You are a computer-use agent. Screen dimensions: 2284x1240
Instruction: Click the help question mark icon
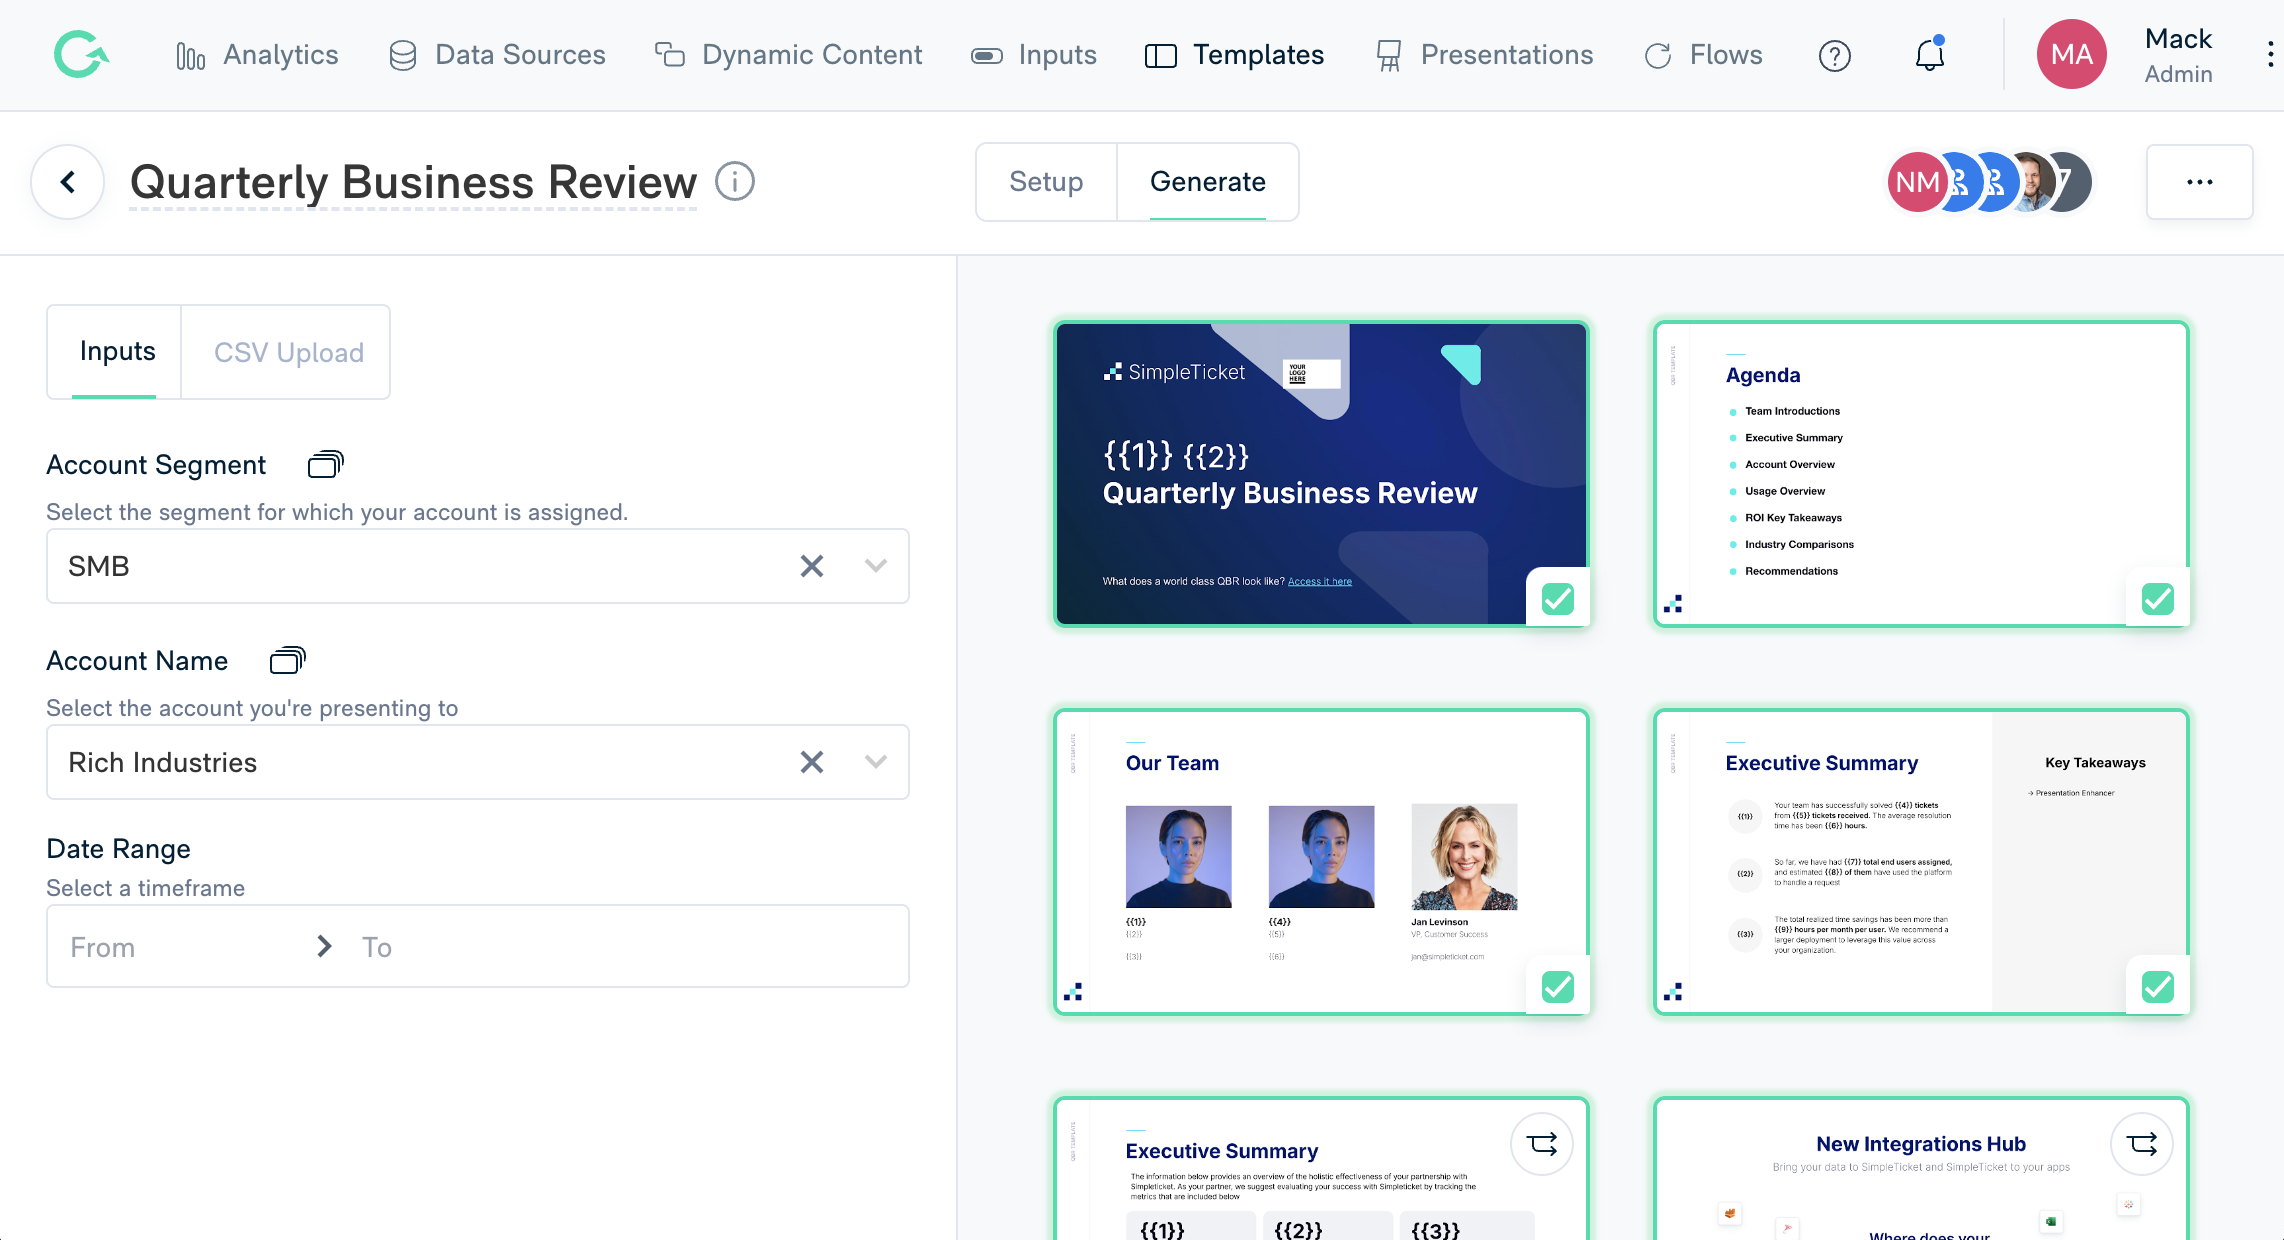[x=1834, y=56]
